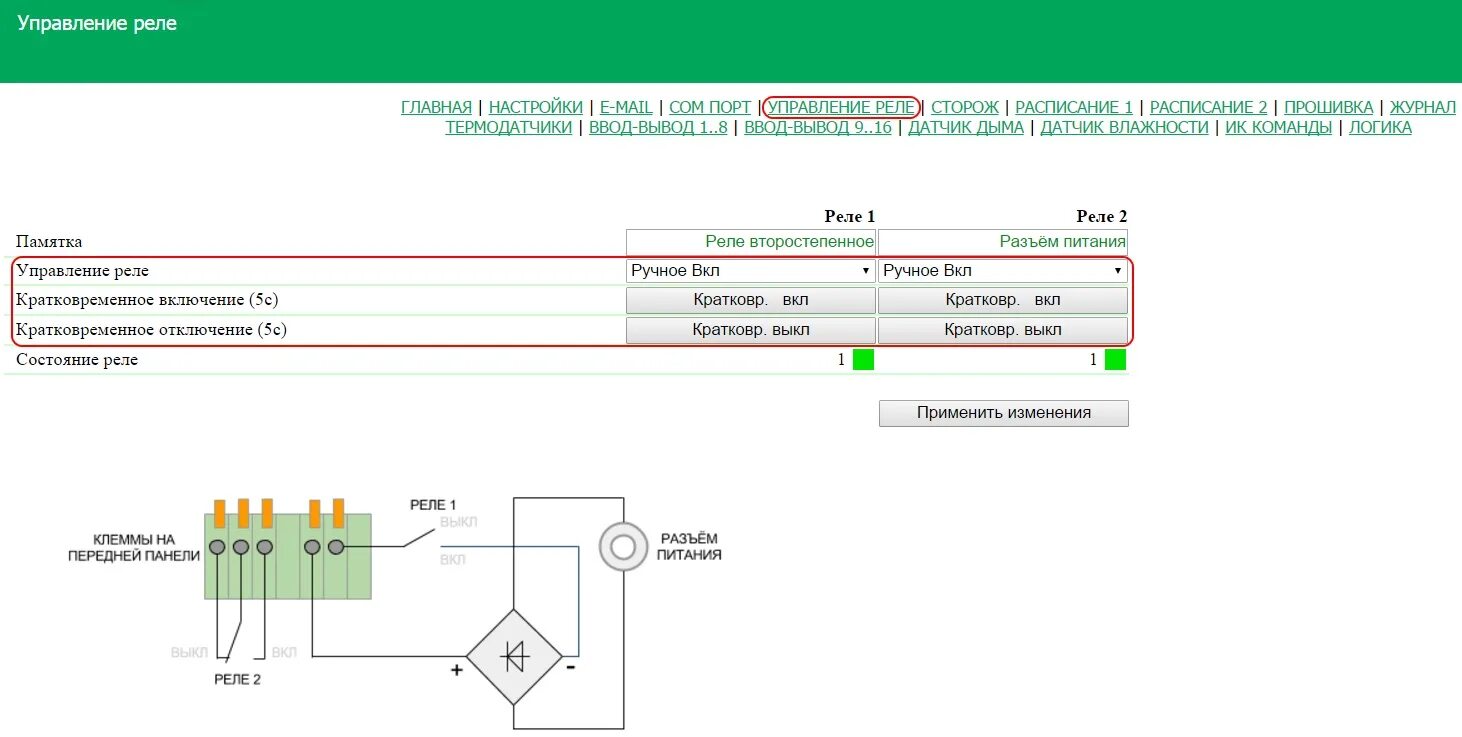
Task: Click 'РЕЛЕ 2' label in wiring diagram
Action: click(x=238, y=679)
